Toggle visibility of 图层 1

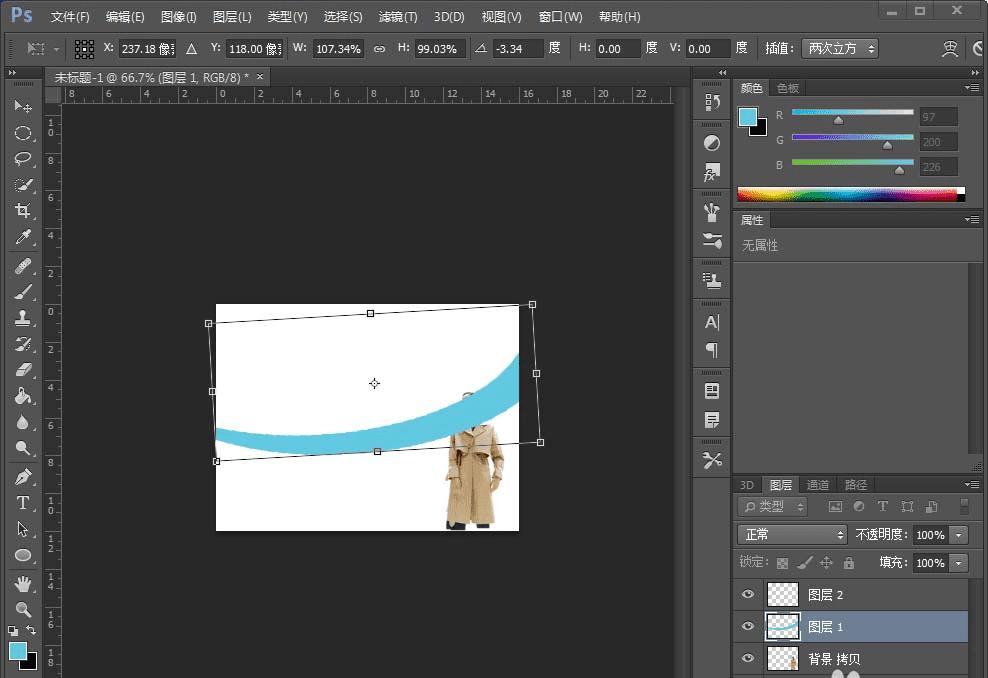pos(748,627)
